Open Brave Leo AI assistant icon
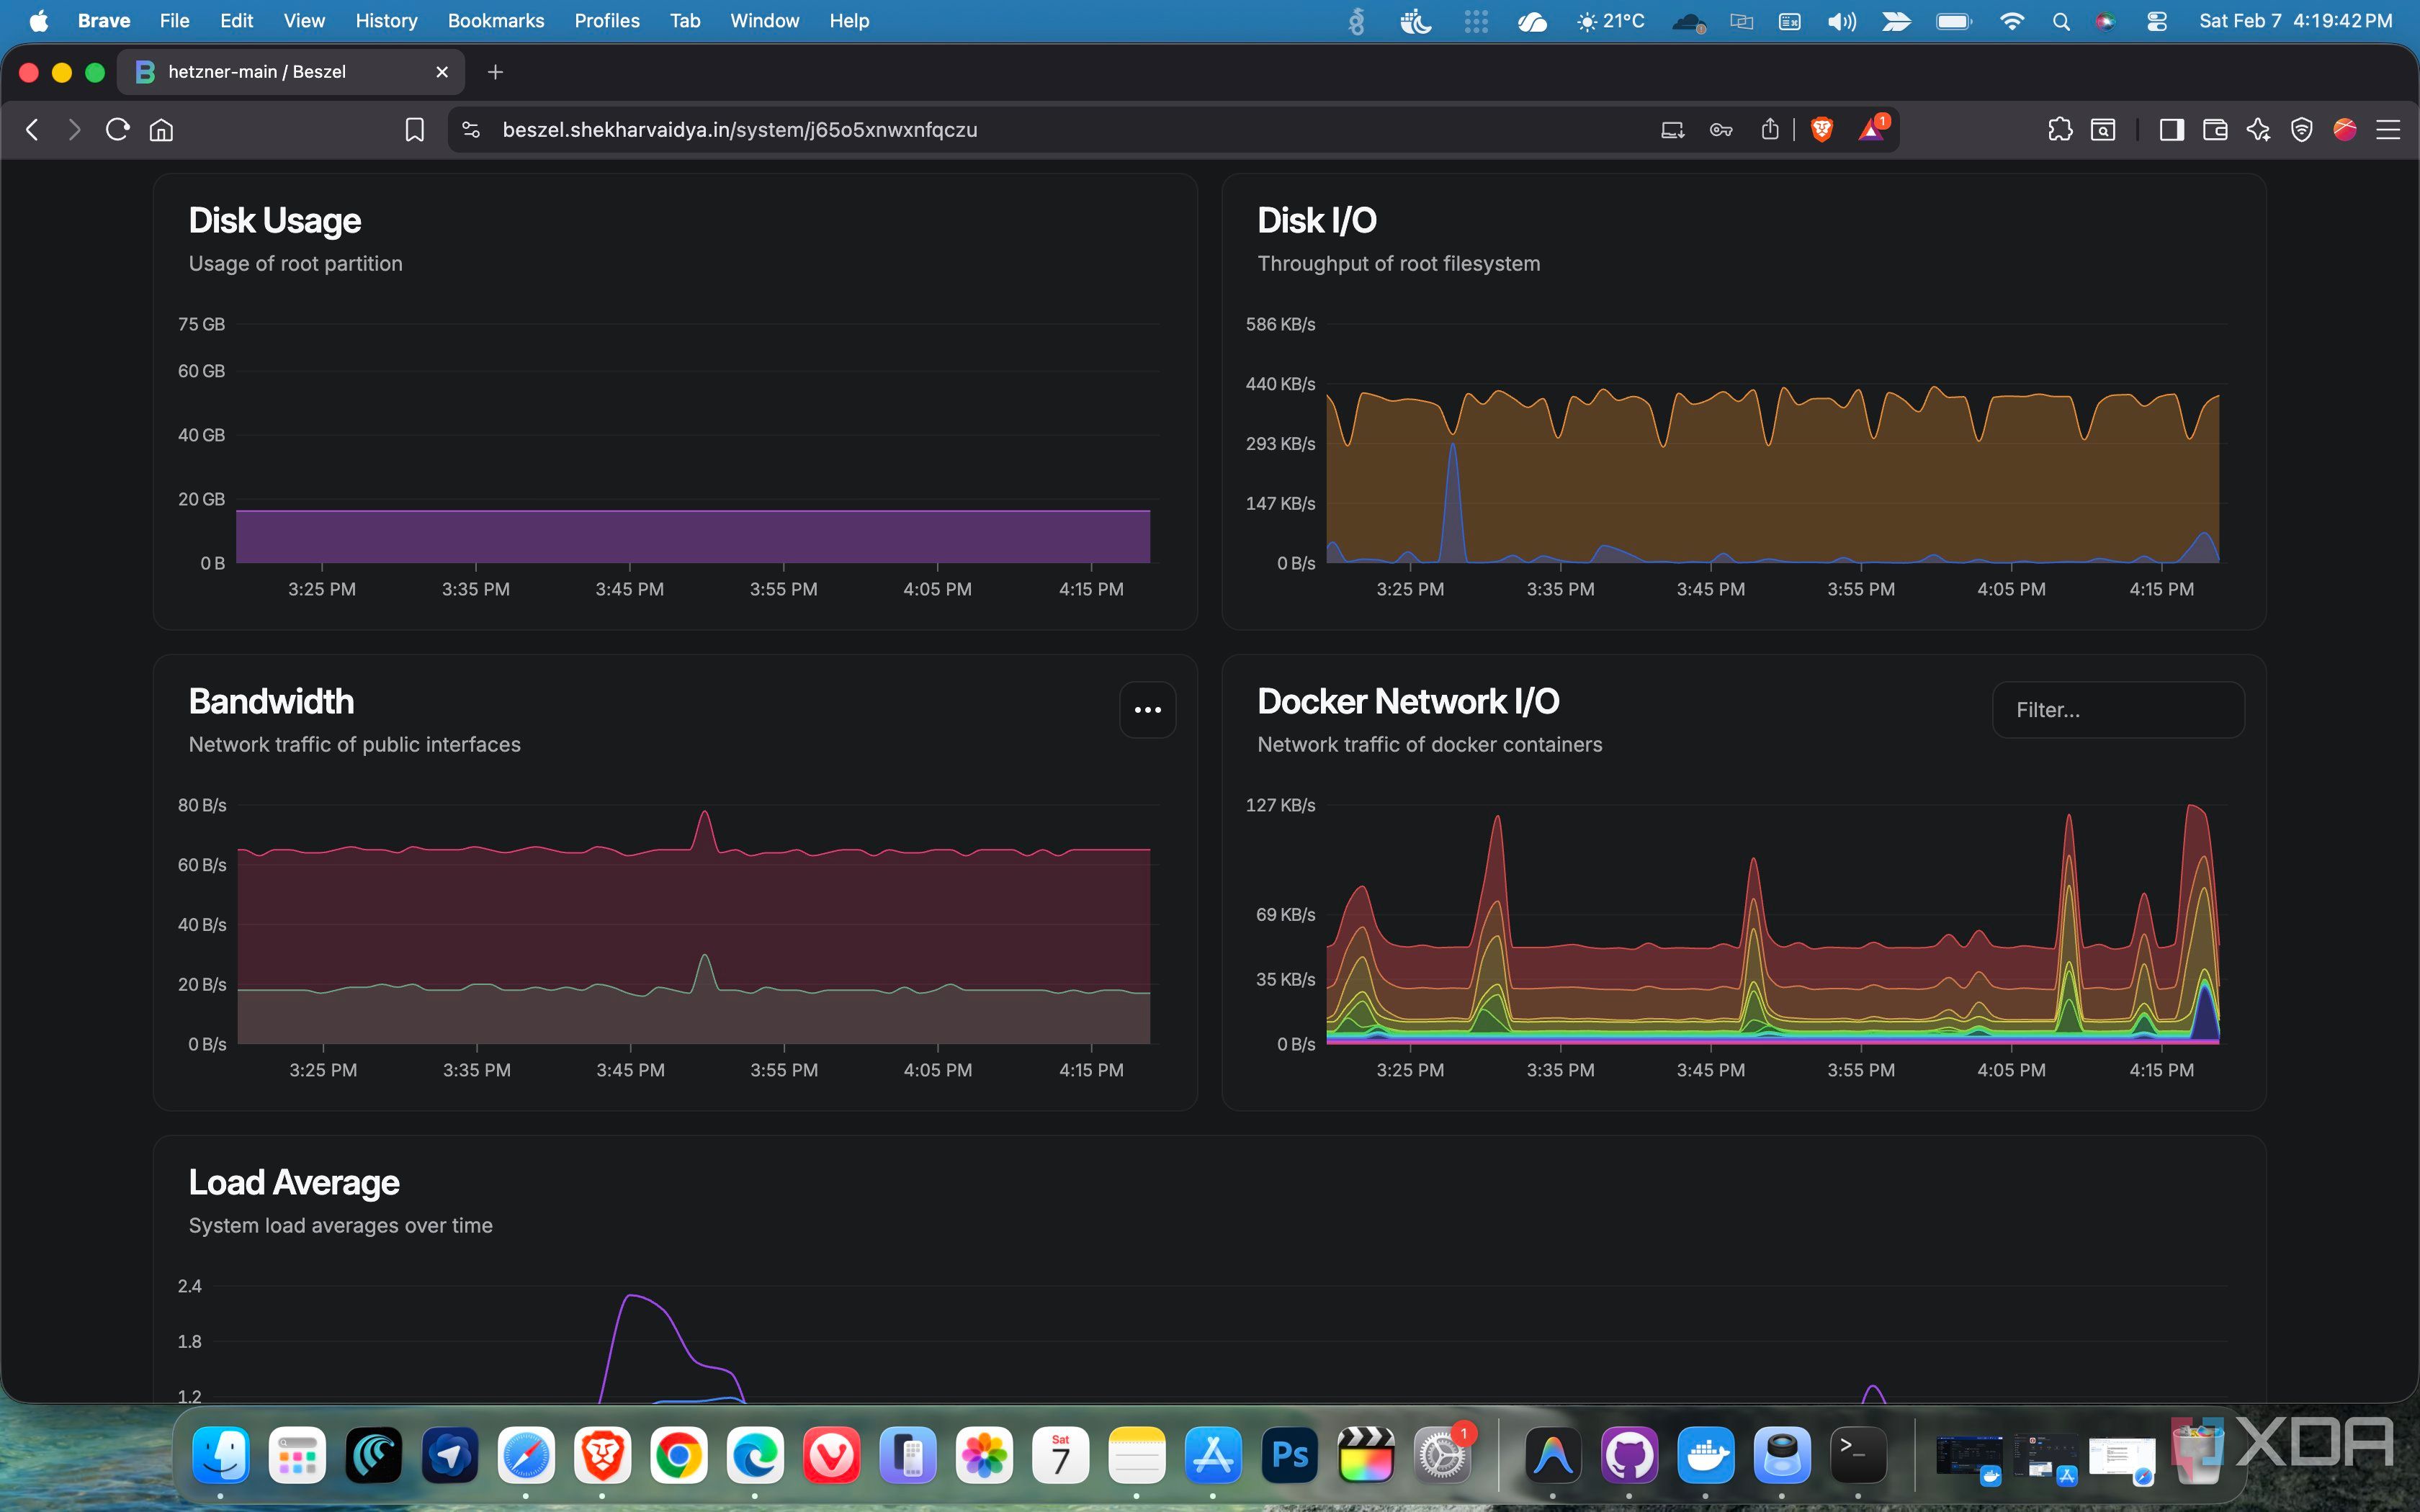Image resolution: width=2420 pixels, height=1512 pixels. 2258,130
